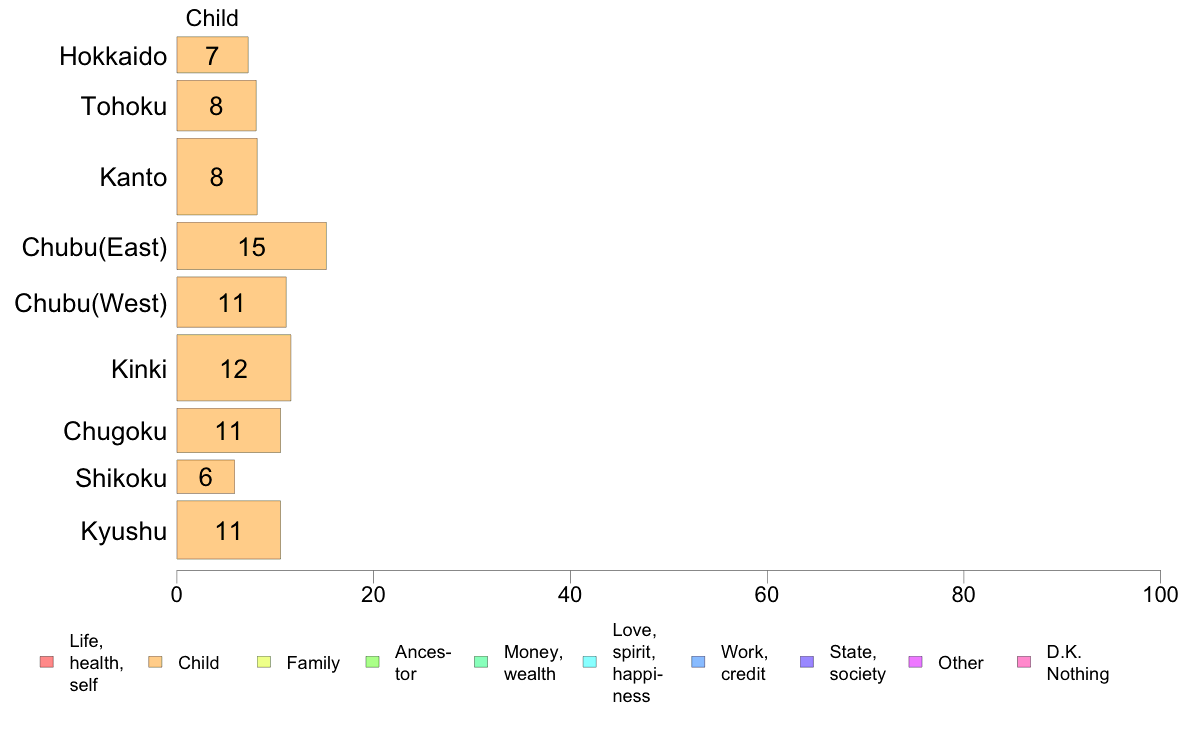1188x736 pixels.
Task: Select the Hokkaido bar with value 7
Action: pos(212,55)
